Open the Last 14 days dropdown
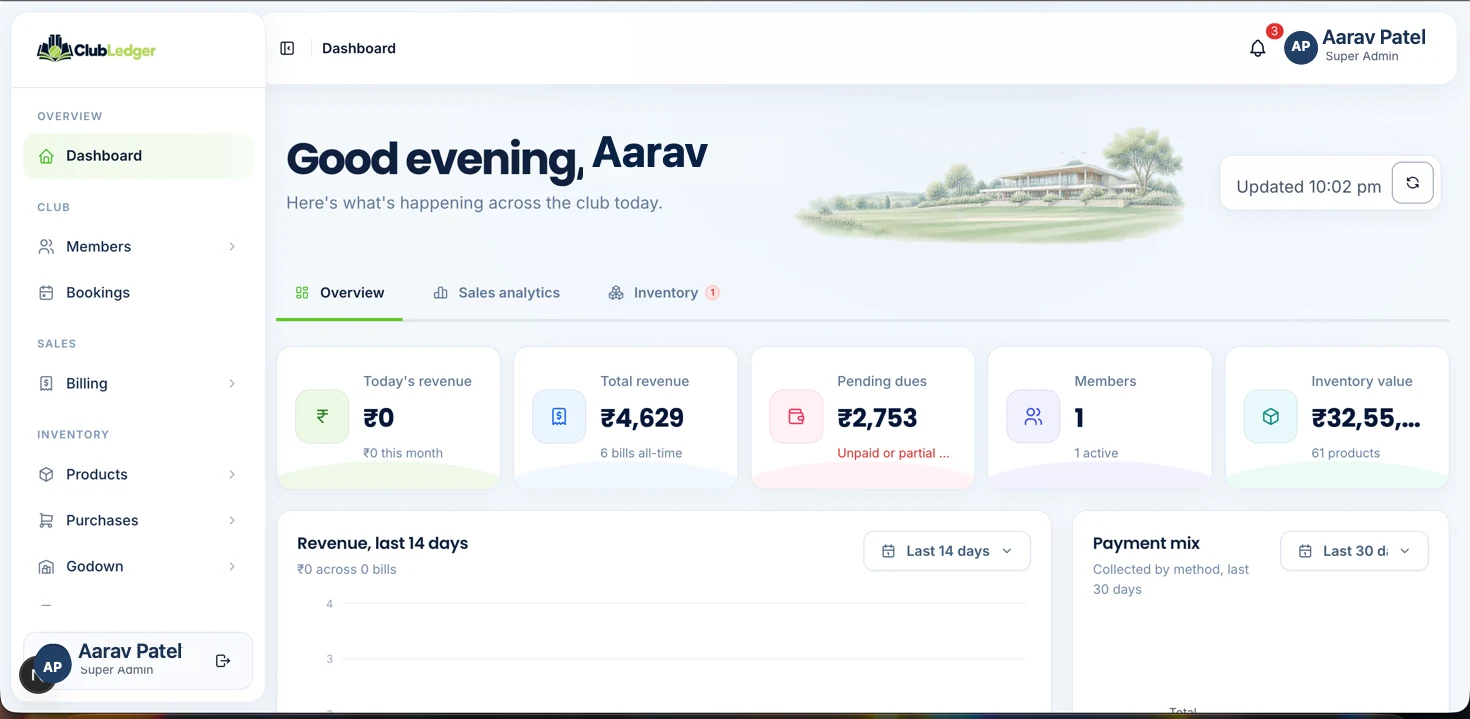 [947, 551]
